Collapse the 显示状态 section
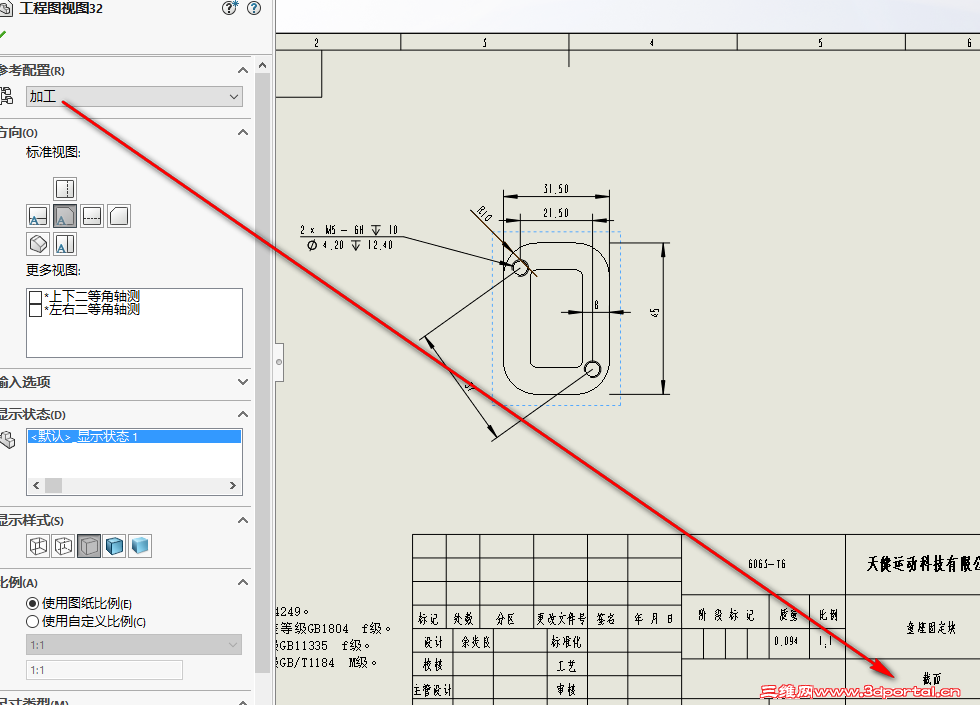This screenshot has width=980, height=705. pos(243,414)
